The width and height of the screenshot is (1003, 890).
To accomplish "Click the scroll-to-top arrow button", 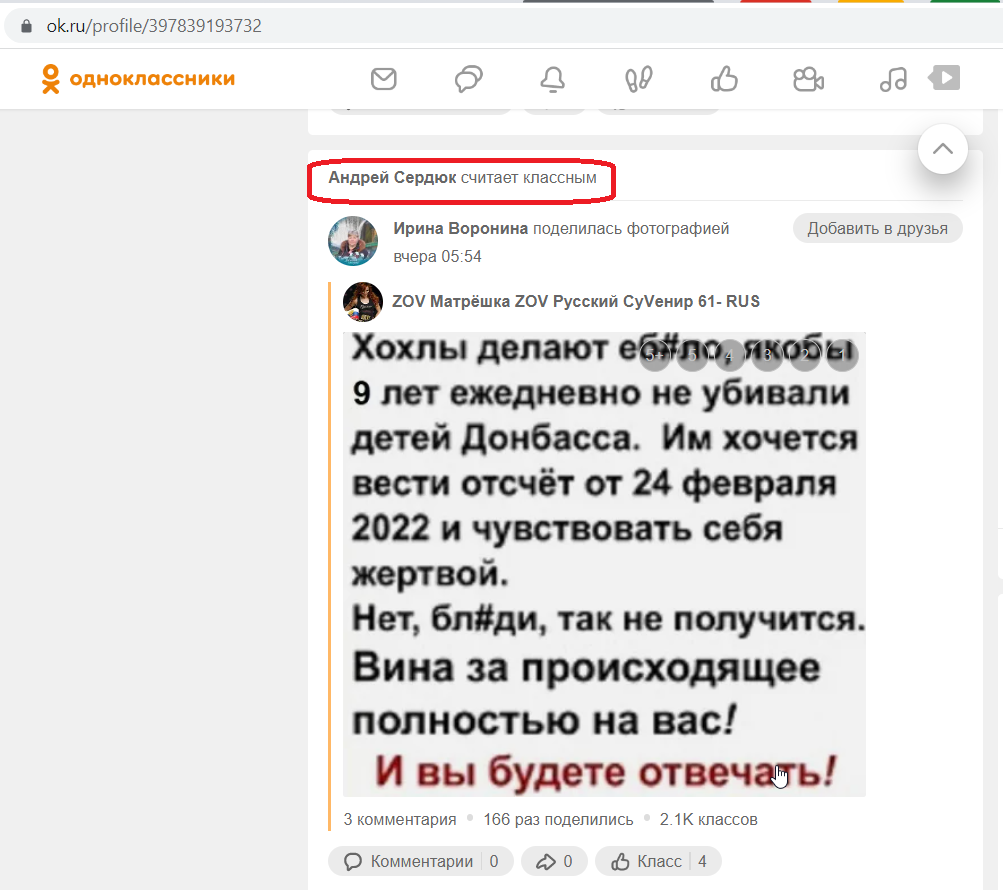I will pyautogui.click(x=942, y=149).
